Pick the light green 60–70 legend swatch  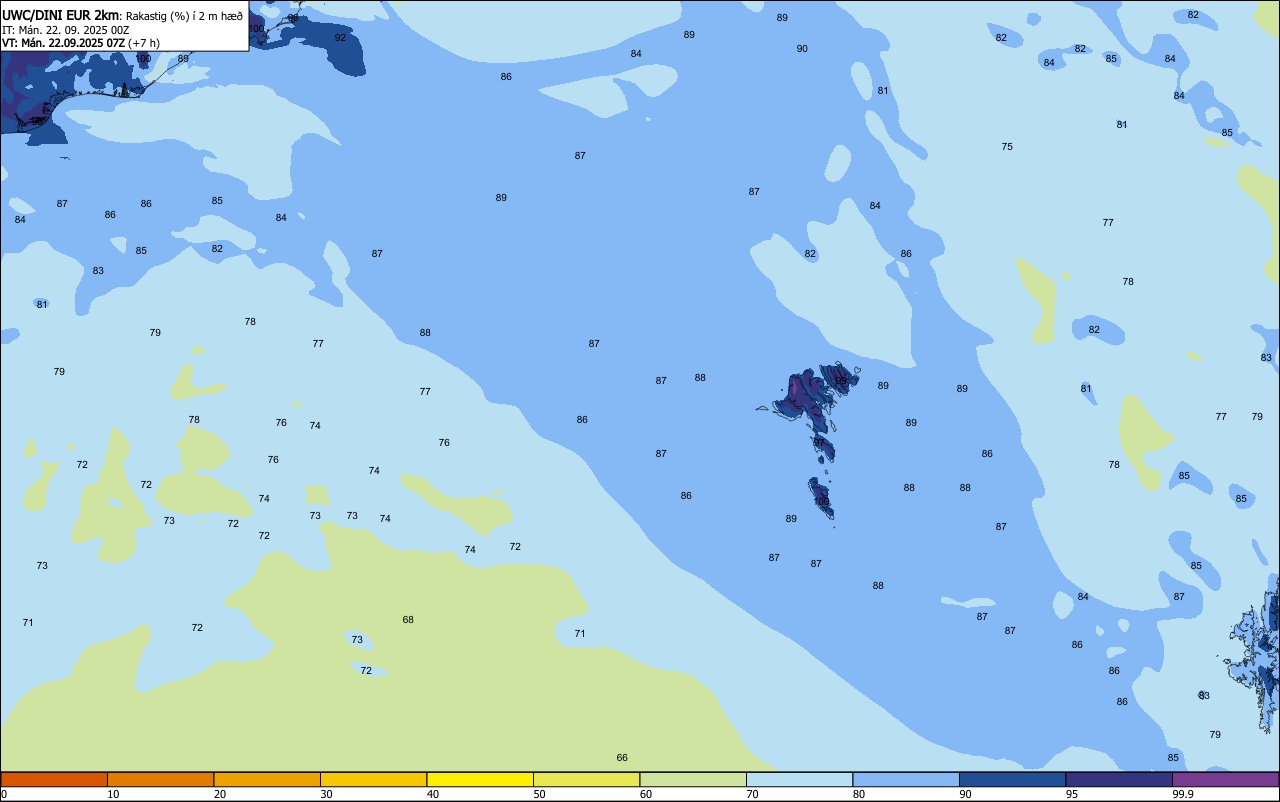693,779
